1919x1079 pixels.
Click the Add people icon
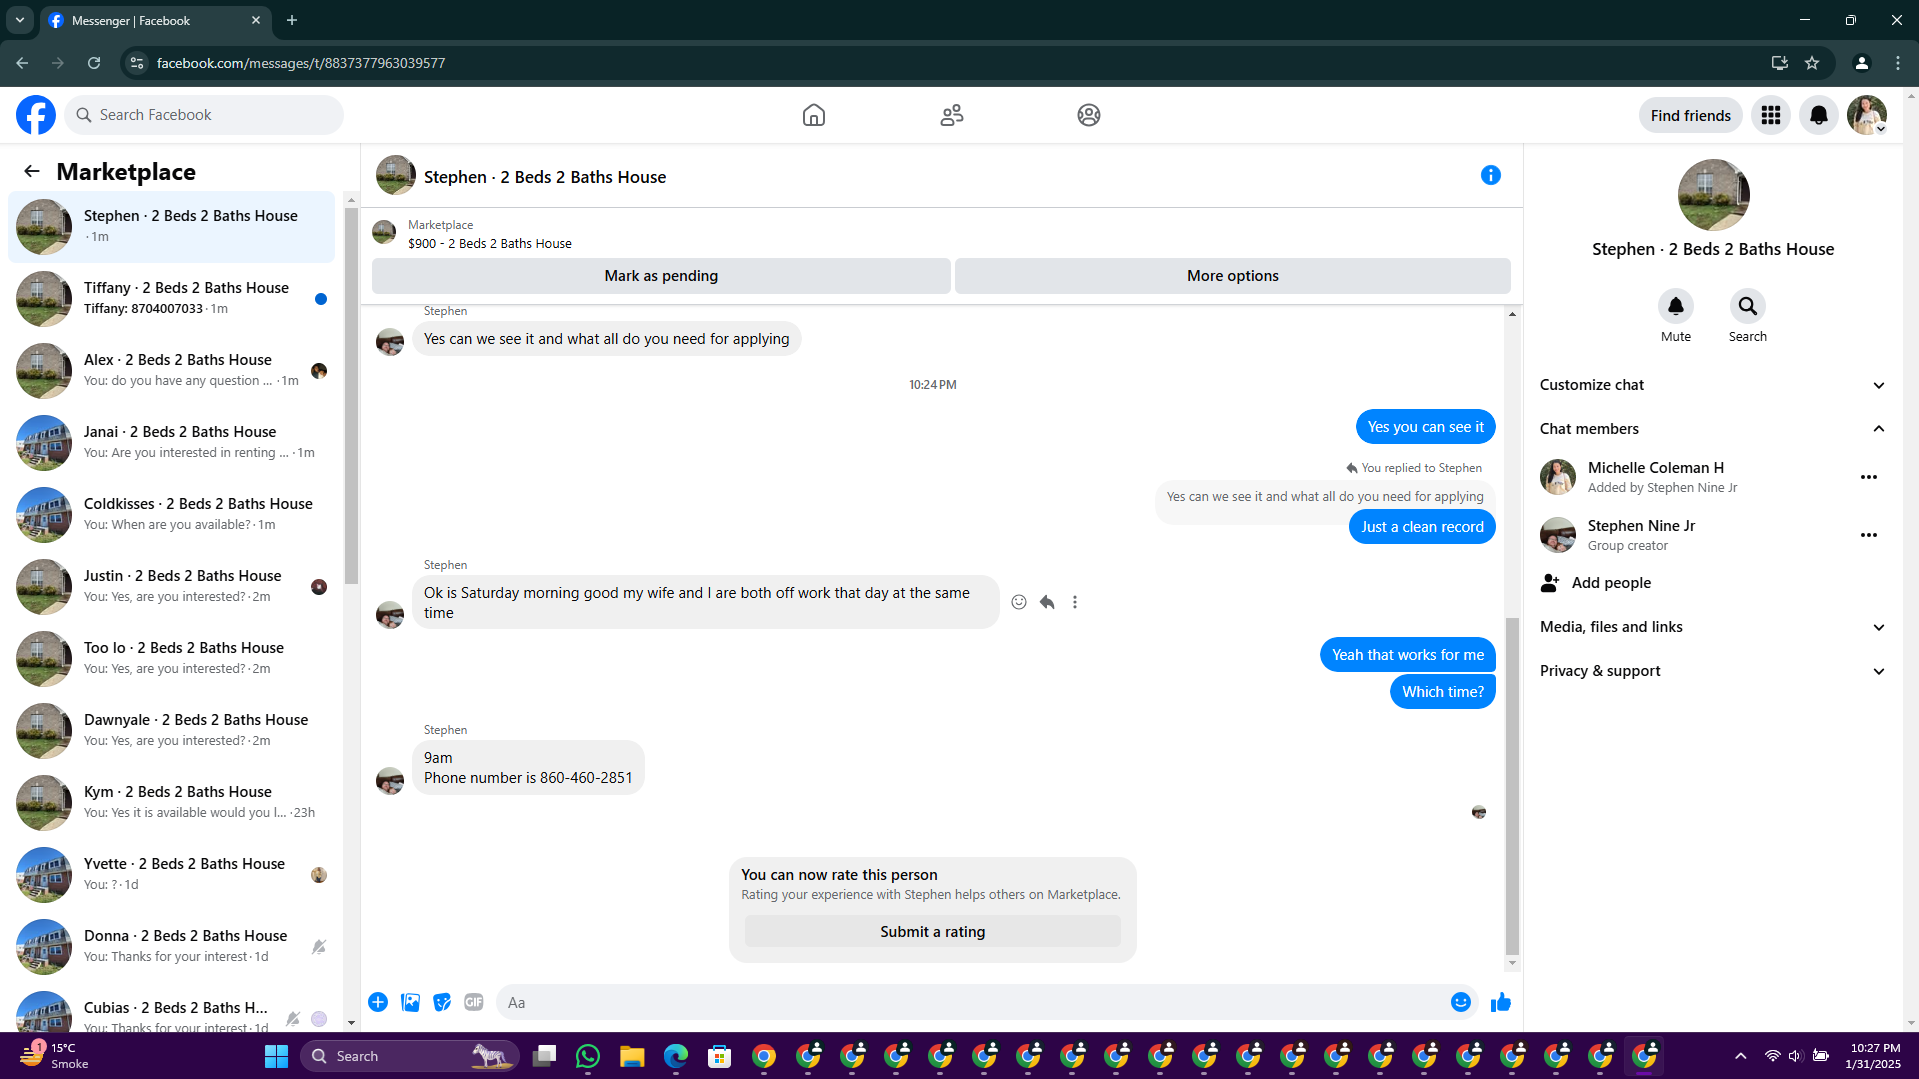click(x=1550, y=583)
